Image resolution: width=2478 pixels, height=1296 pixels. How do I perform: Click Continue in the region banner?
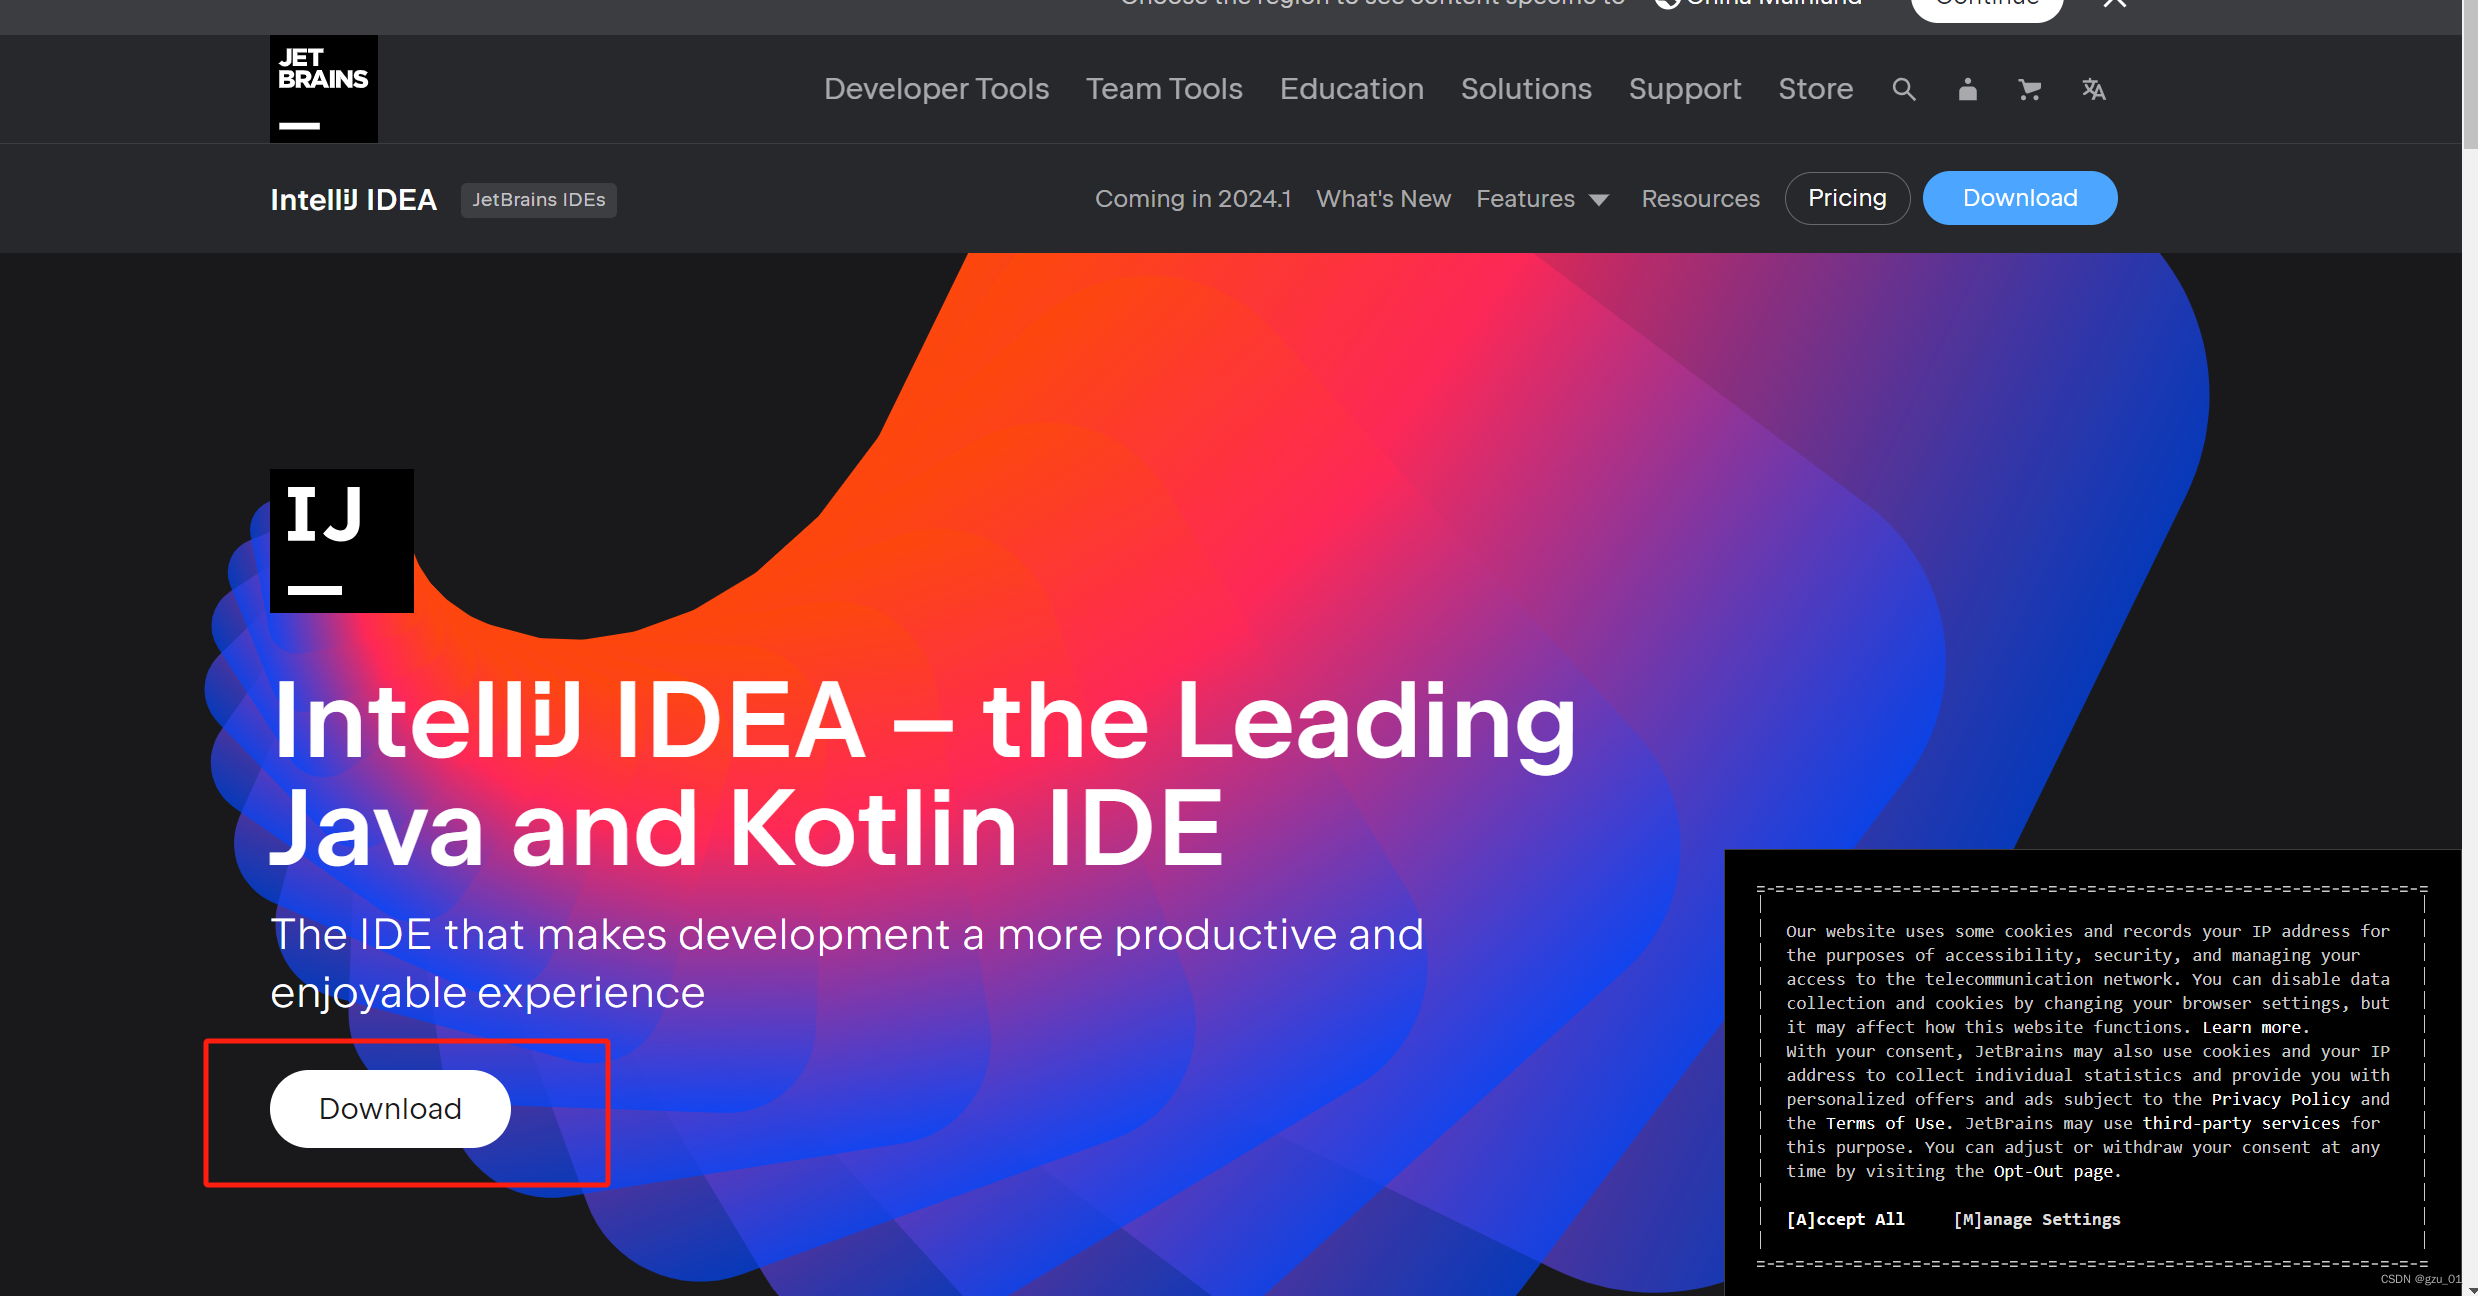point(1987,6)
